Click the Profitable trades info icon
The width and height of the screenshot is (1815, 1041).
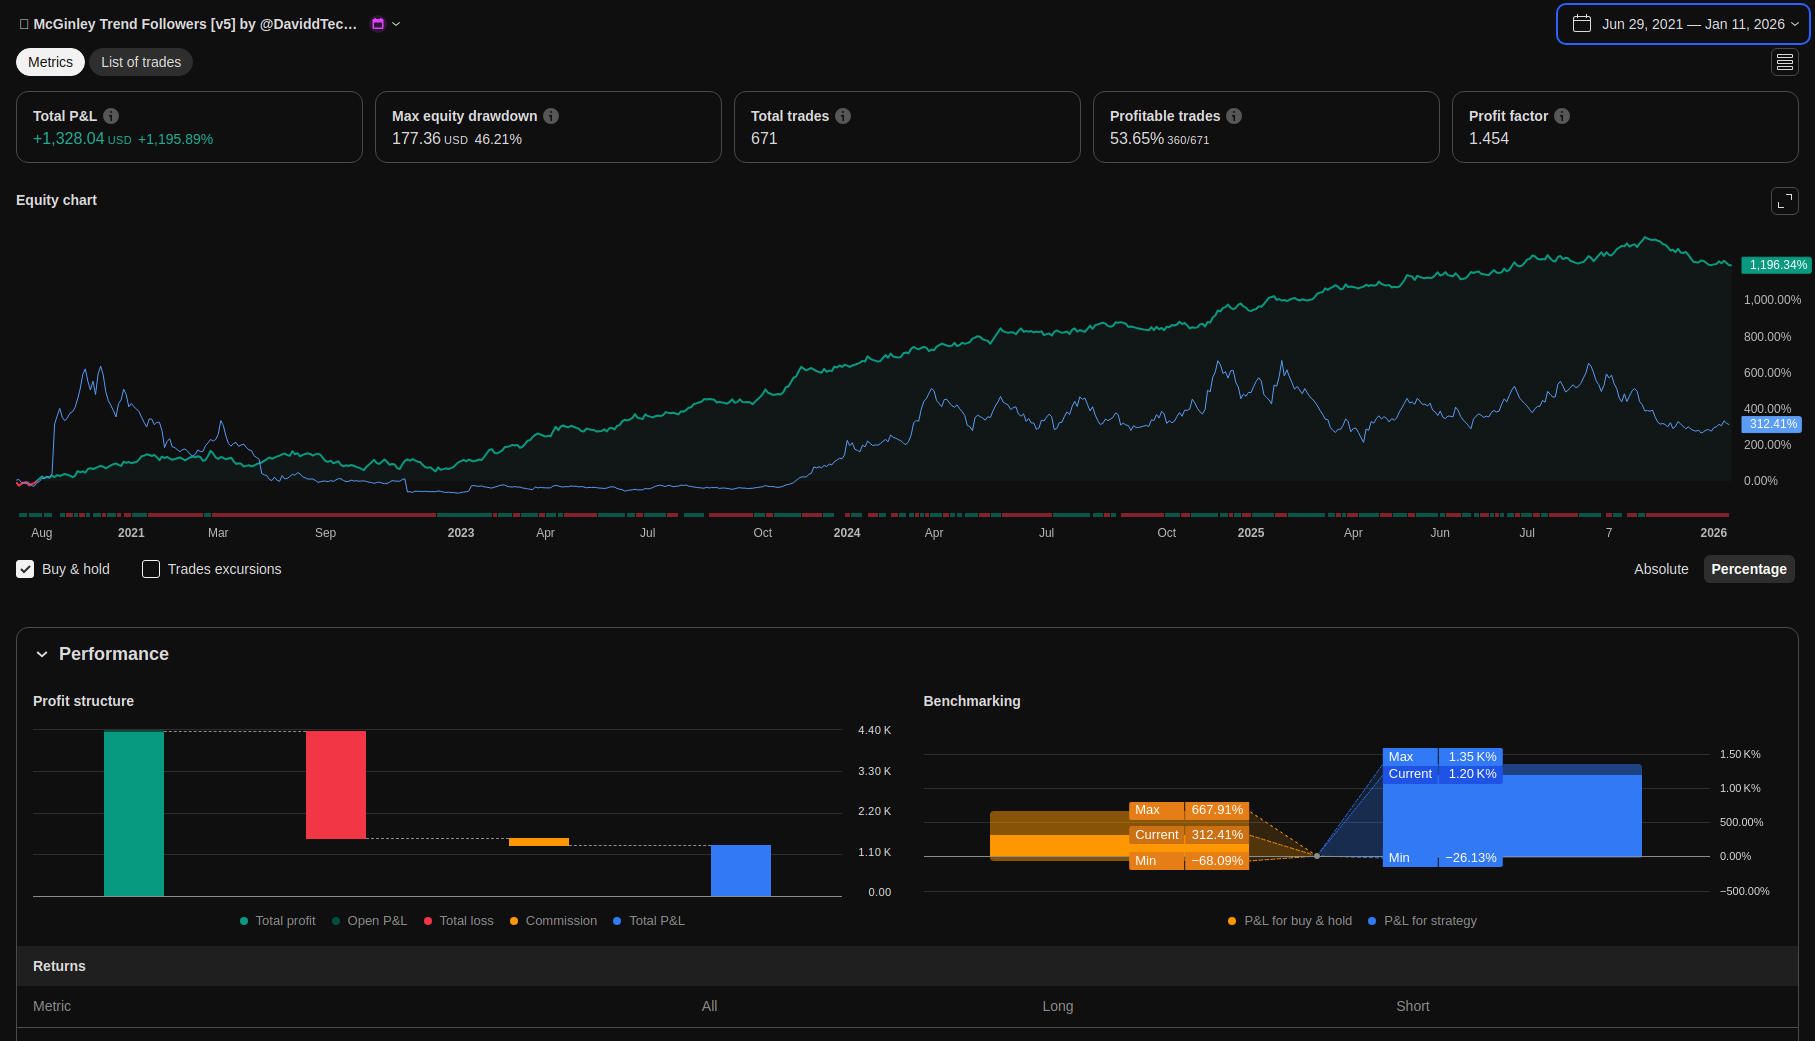1234,116
